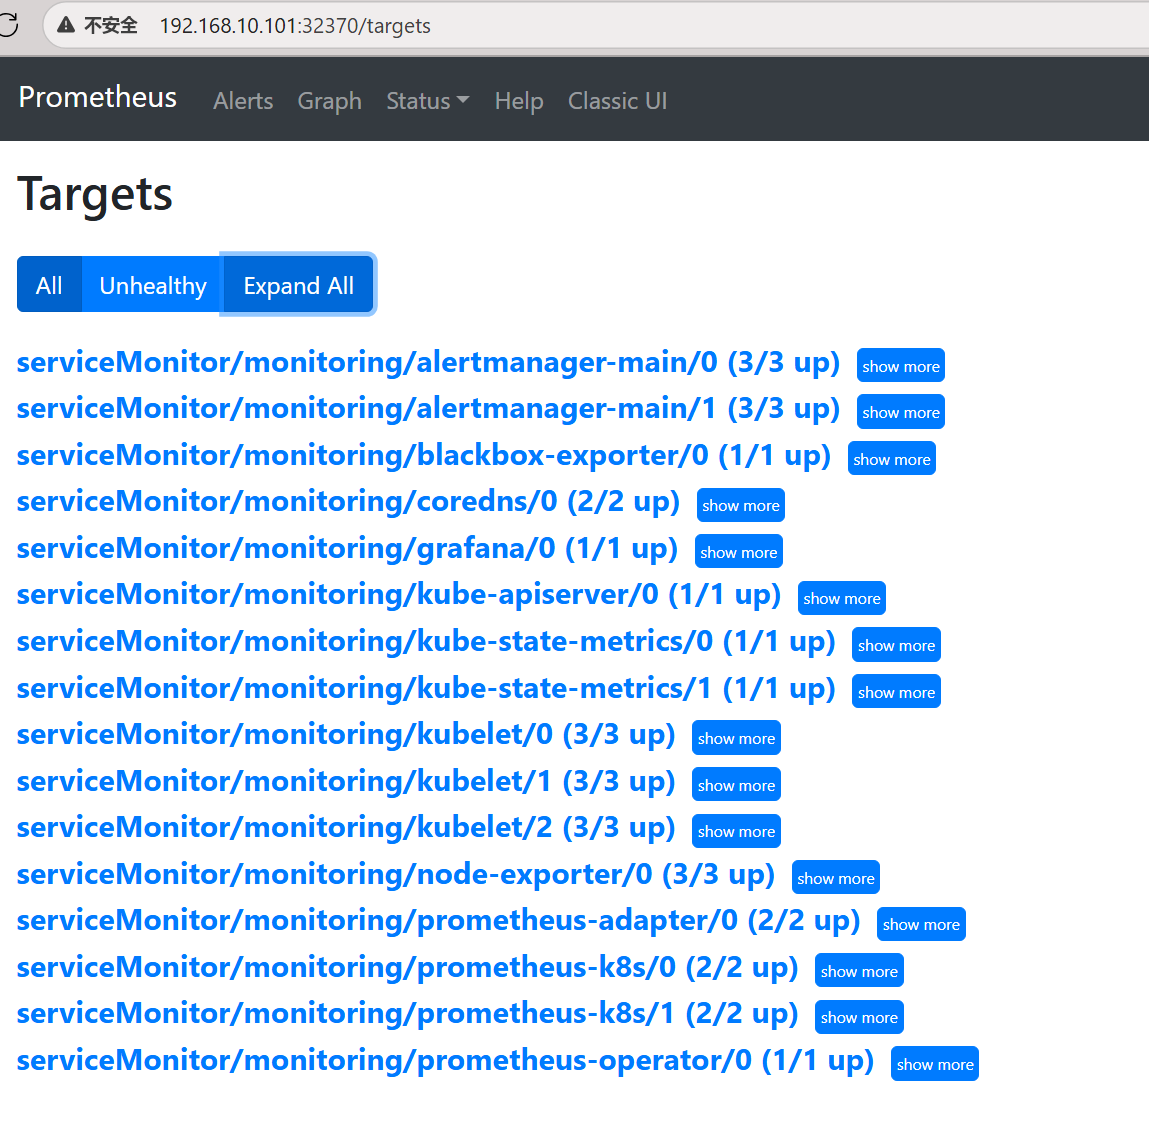
Task: Open the grafana/0 target link
Action: pos(347,549)
